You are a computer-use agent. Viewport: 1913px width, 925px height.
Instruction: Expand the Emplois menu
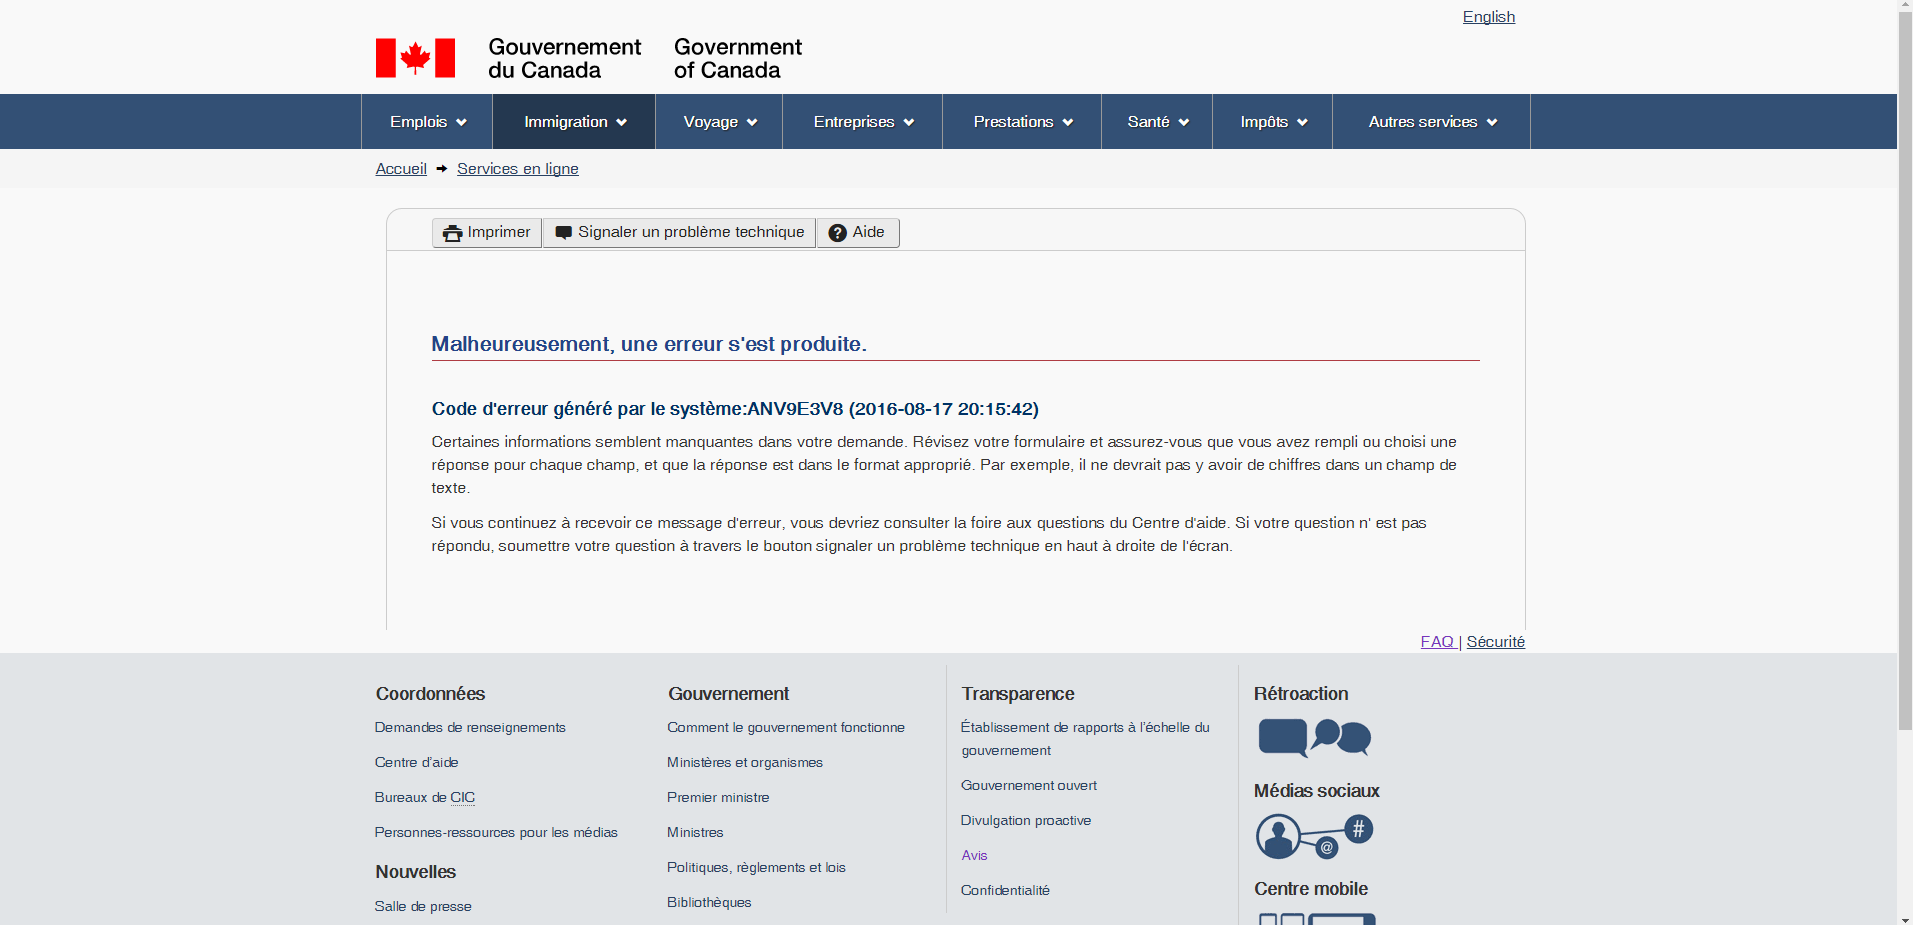coord(427,122)
